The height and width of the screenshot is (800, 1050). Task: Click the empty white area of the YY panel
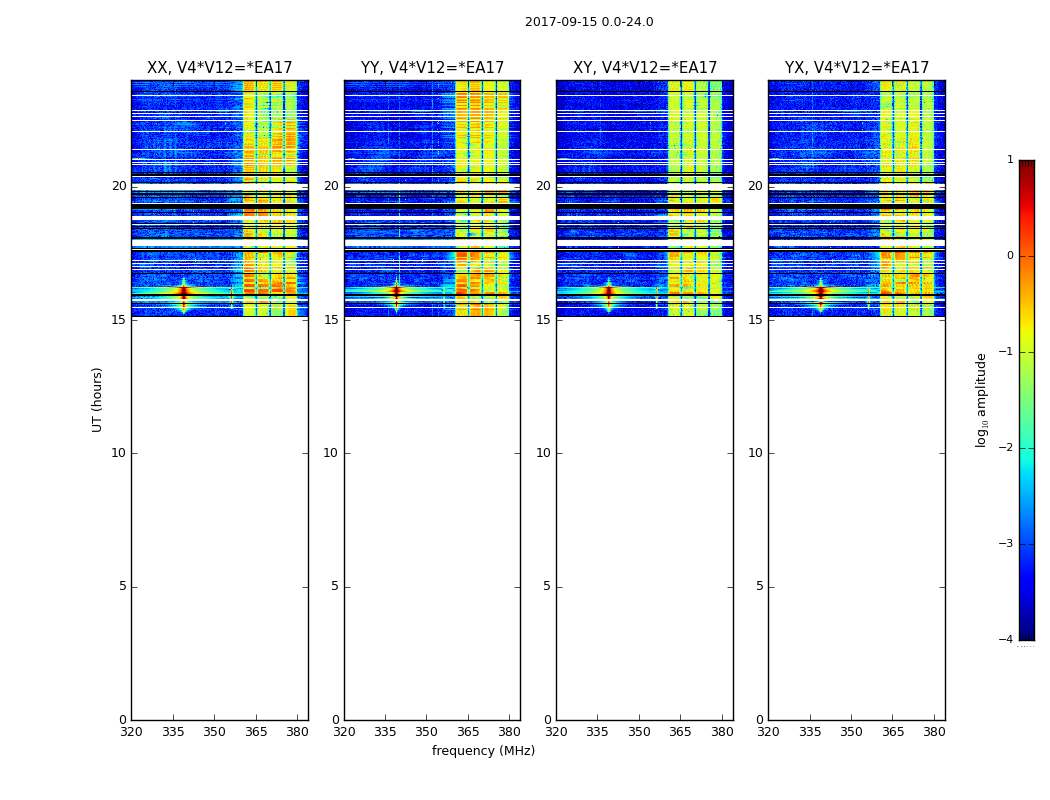tap(432, 519)
